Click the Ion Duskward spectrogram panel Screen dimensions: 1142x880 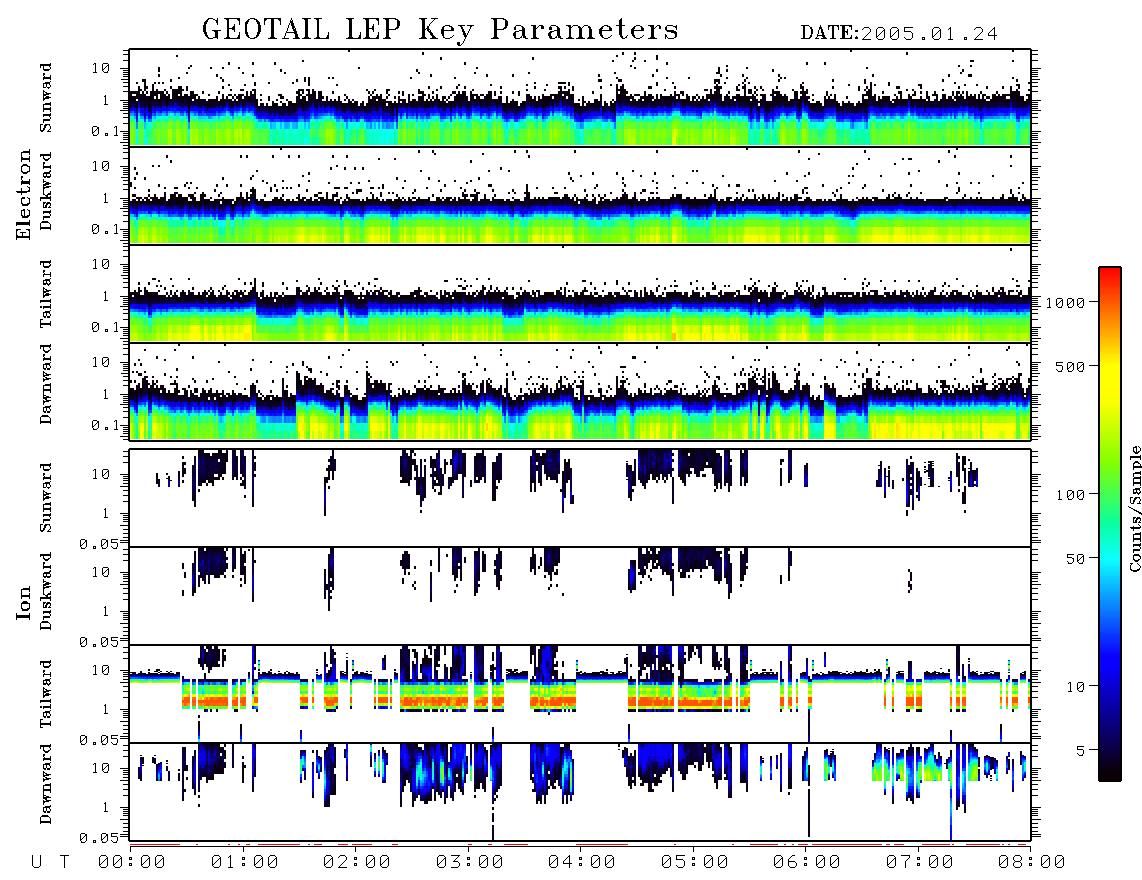580,596
